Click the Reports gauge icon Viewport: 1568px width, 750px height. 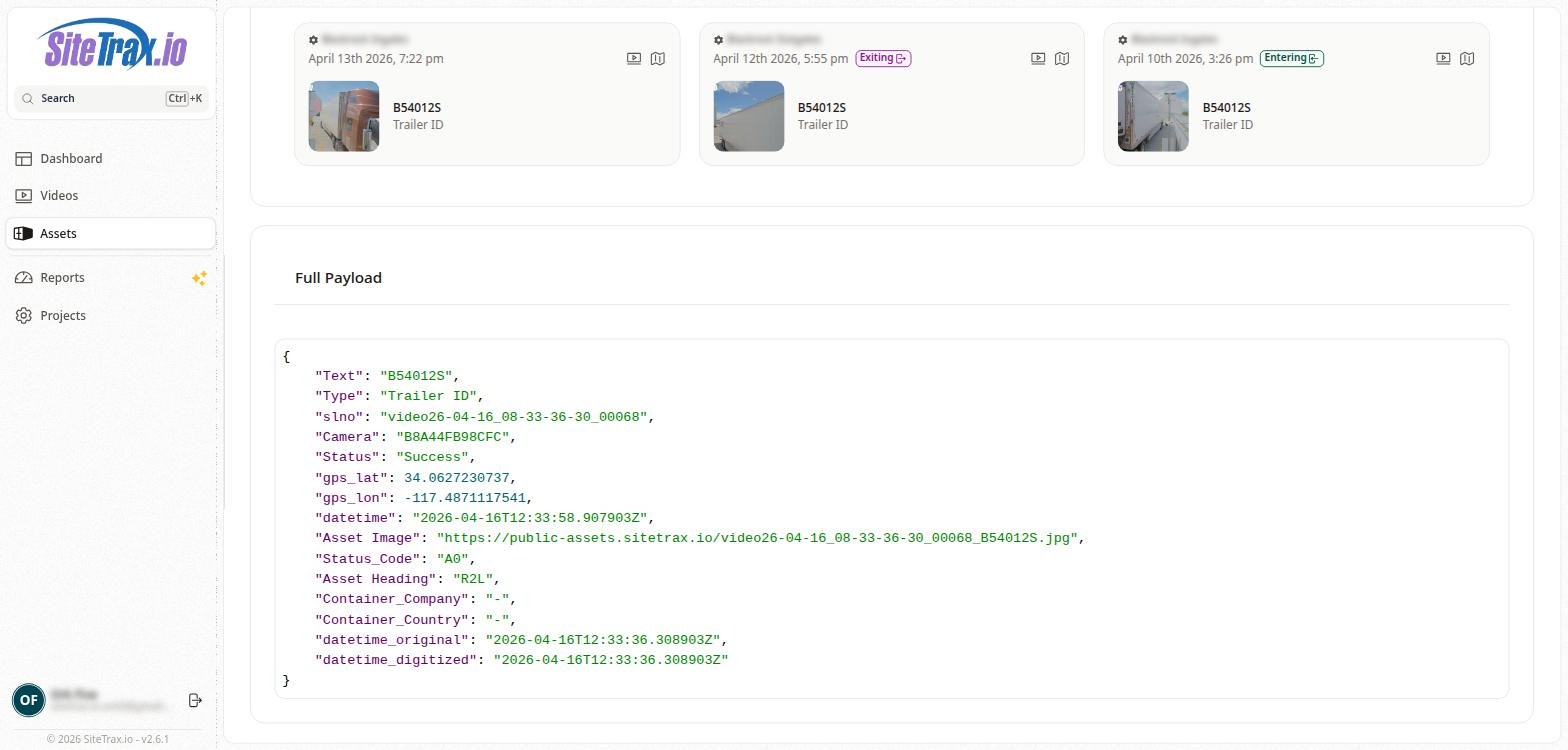[24, 277]
